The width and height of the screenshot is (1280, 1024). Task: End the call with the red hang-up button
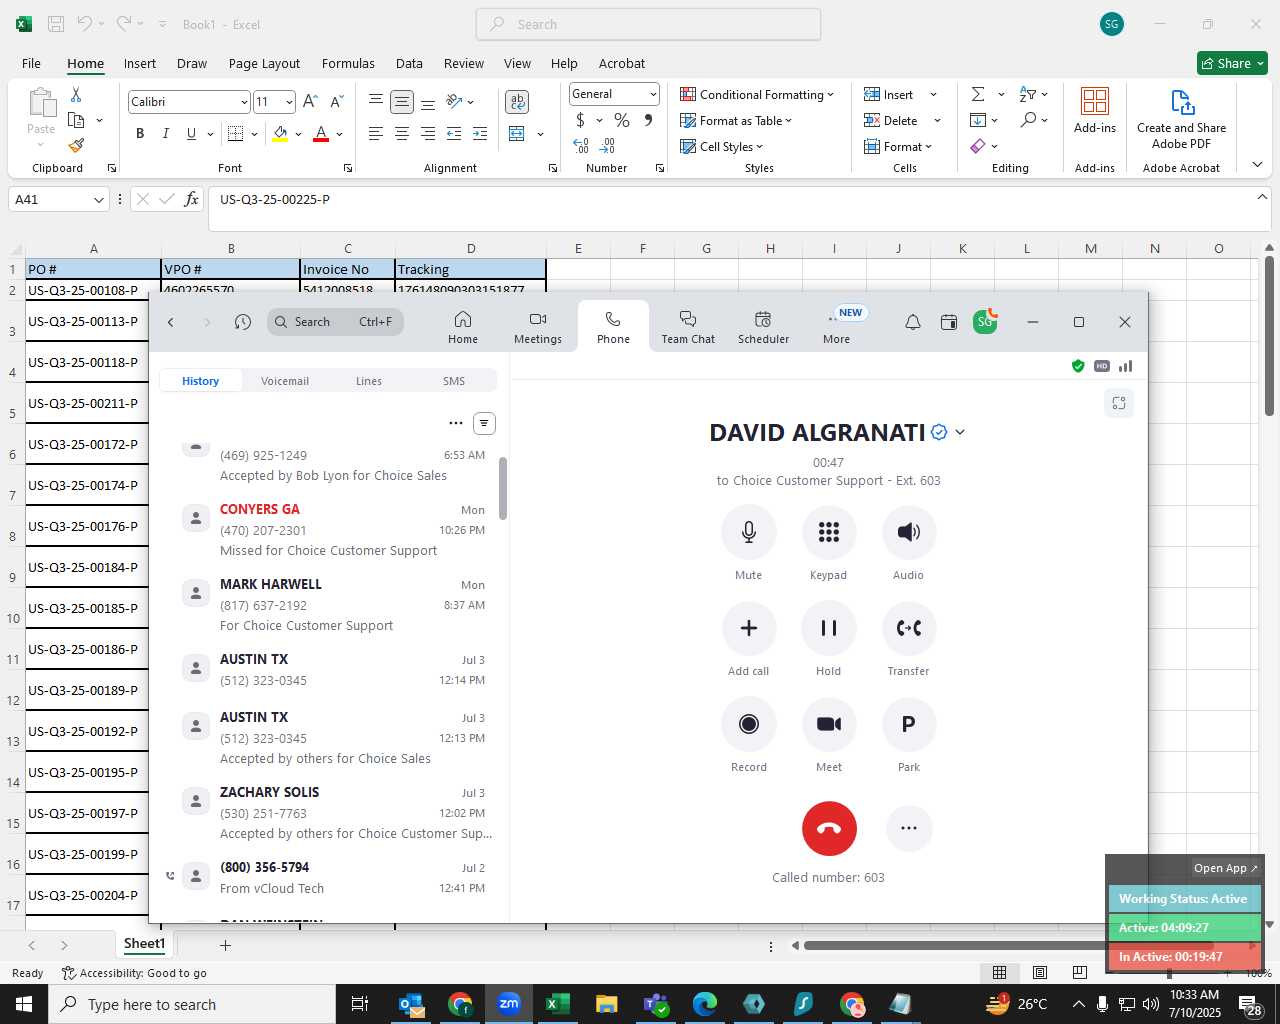click(x=829, y=828)
